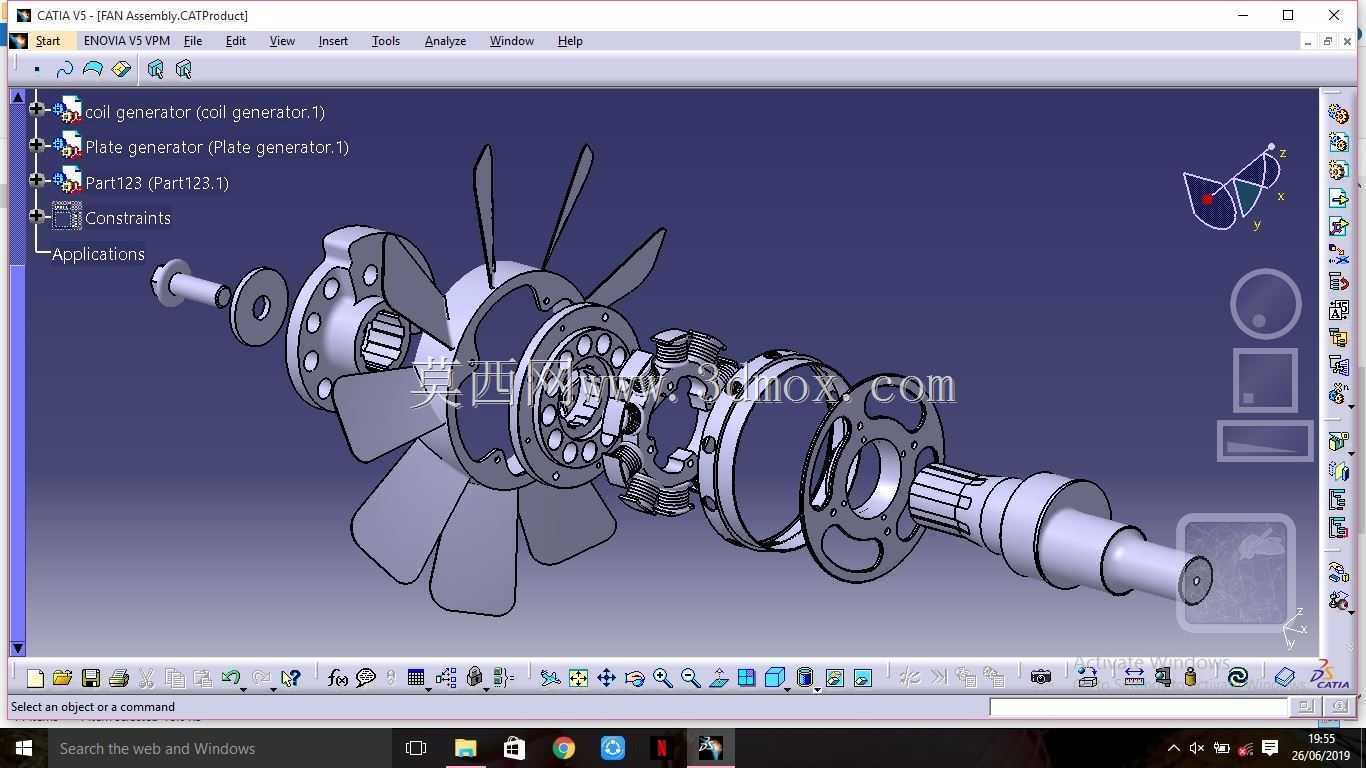Click the Zoom In magnifier
1366x768 pixels.
[x=662, y=678]
